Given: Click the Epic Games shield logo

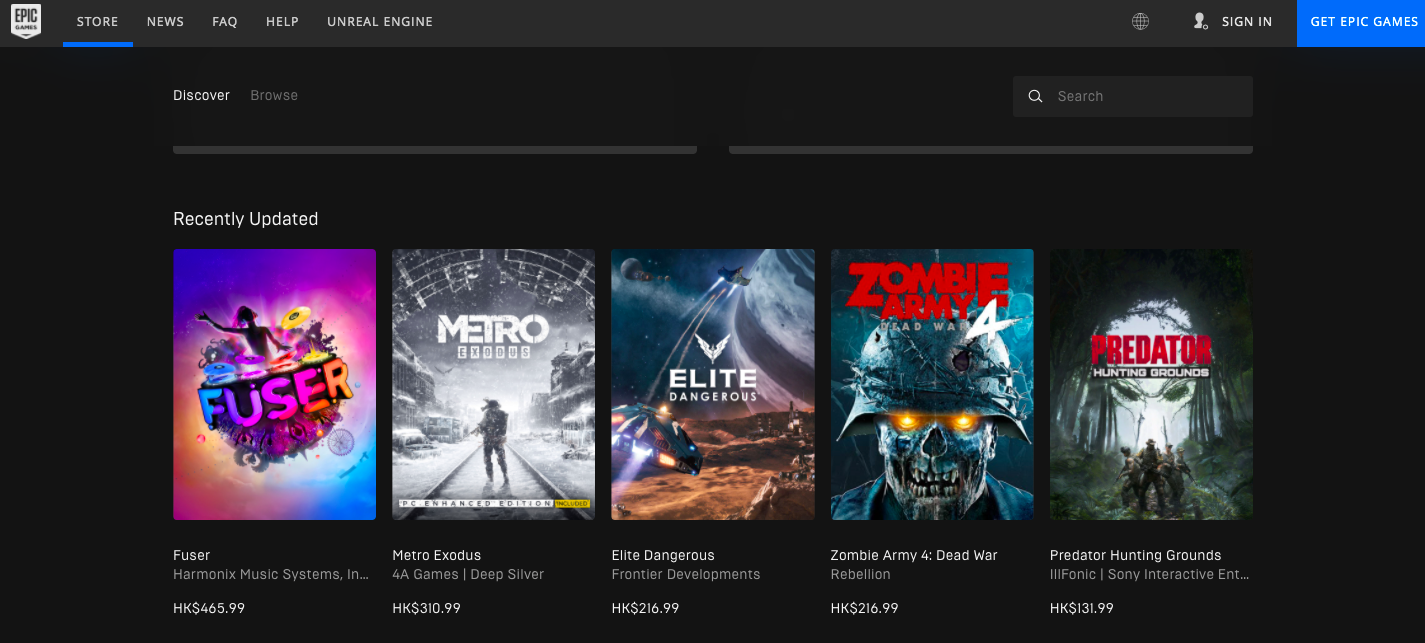Looking at the screenshot, I should click(x=26, y=22).
